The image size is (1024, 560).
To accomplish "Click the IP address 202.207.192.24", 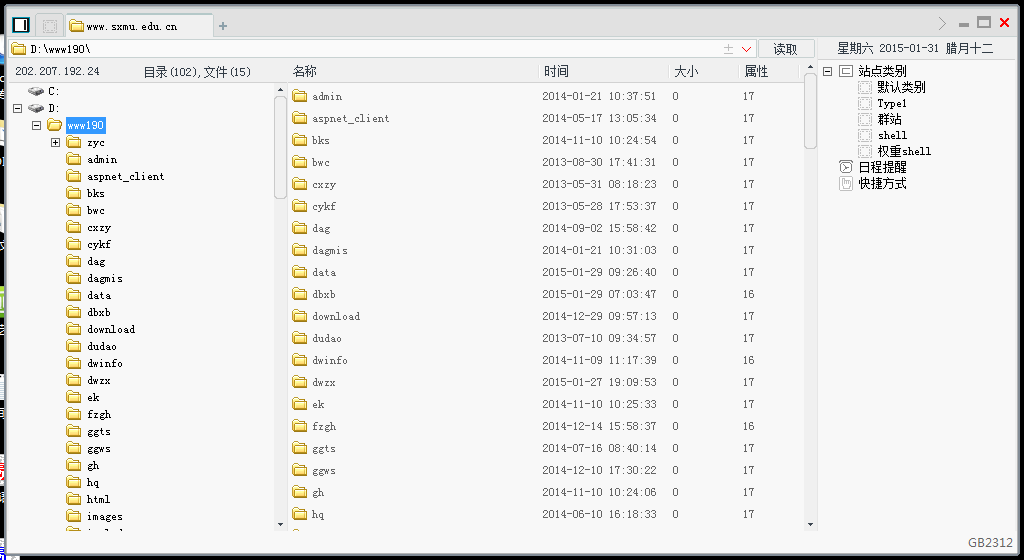I will 57,71.
